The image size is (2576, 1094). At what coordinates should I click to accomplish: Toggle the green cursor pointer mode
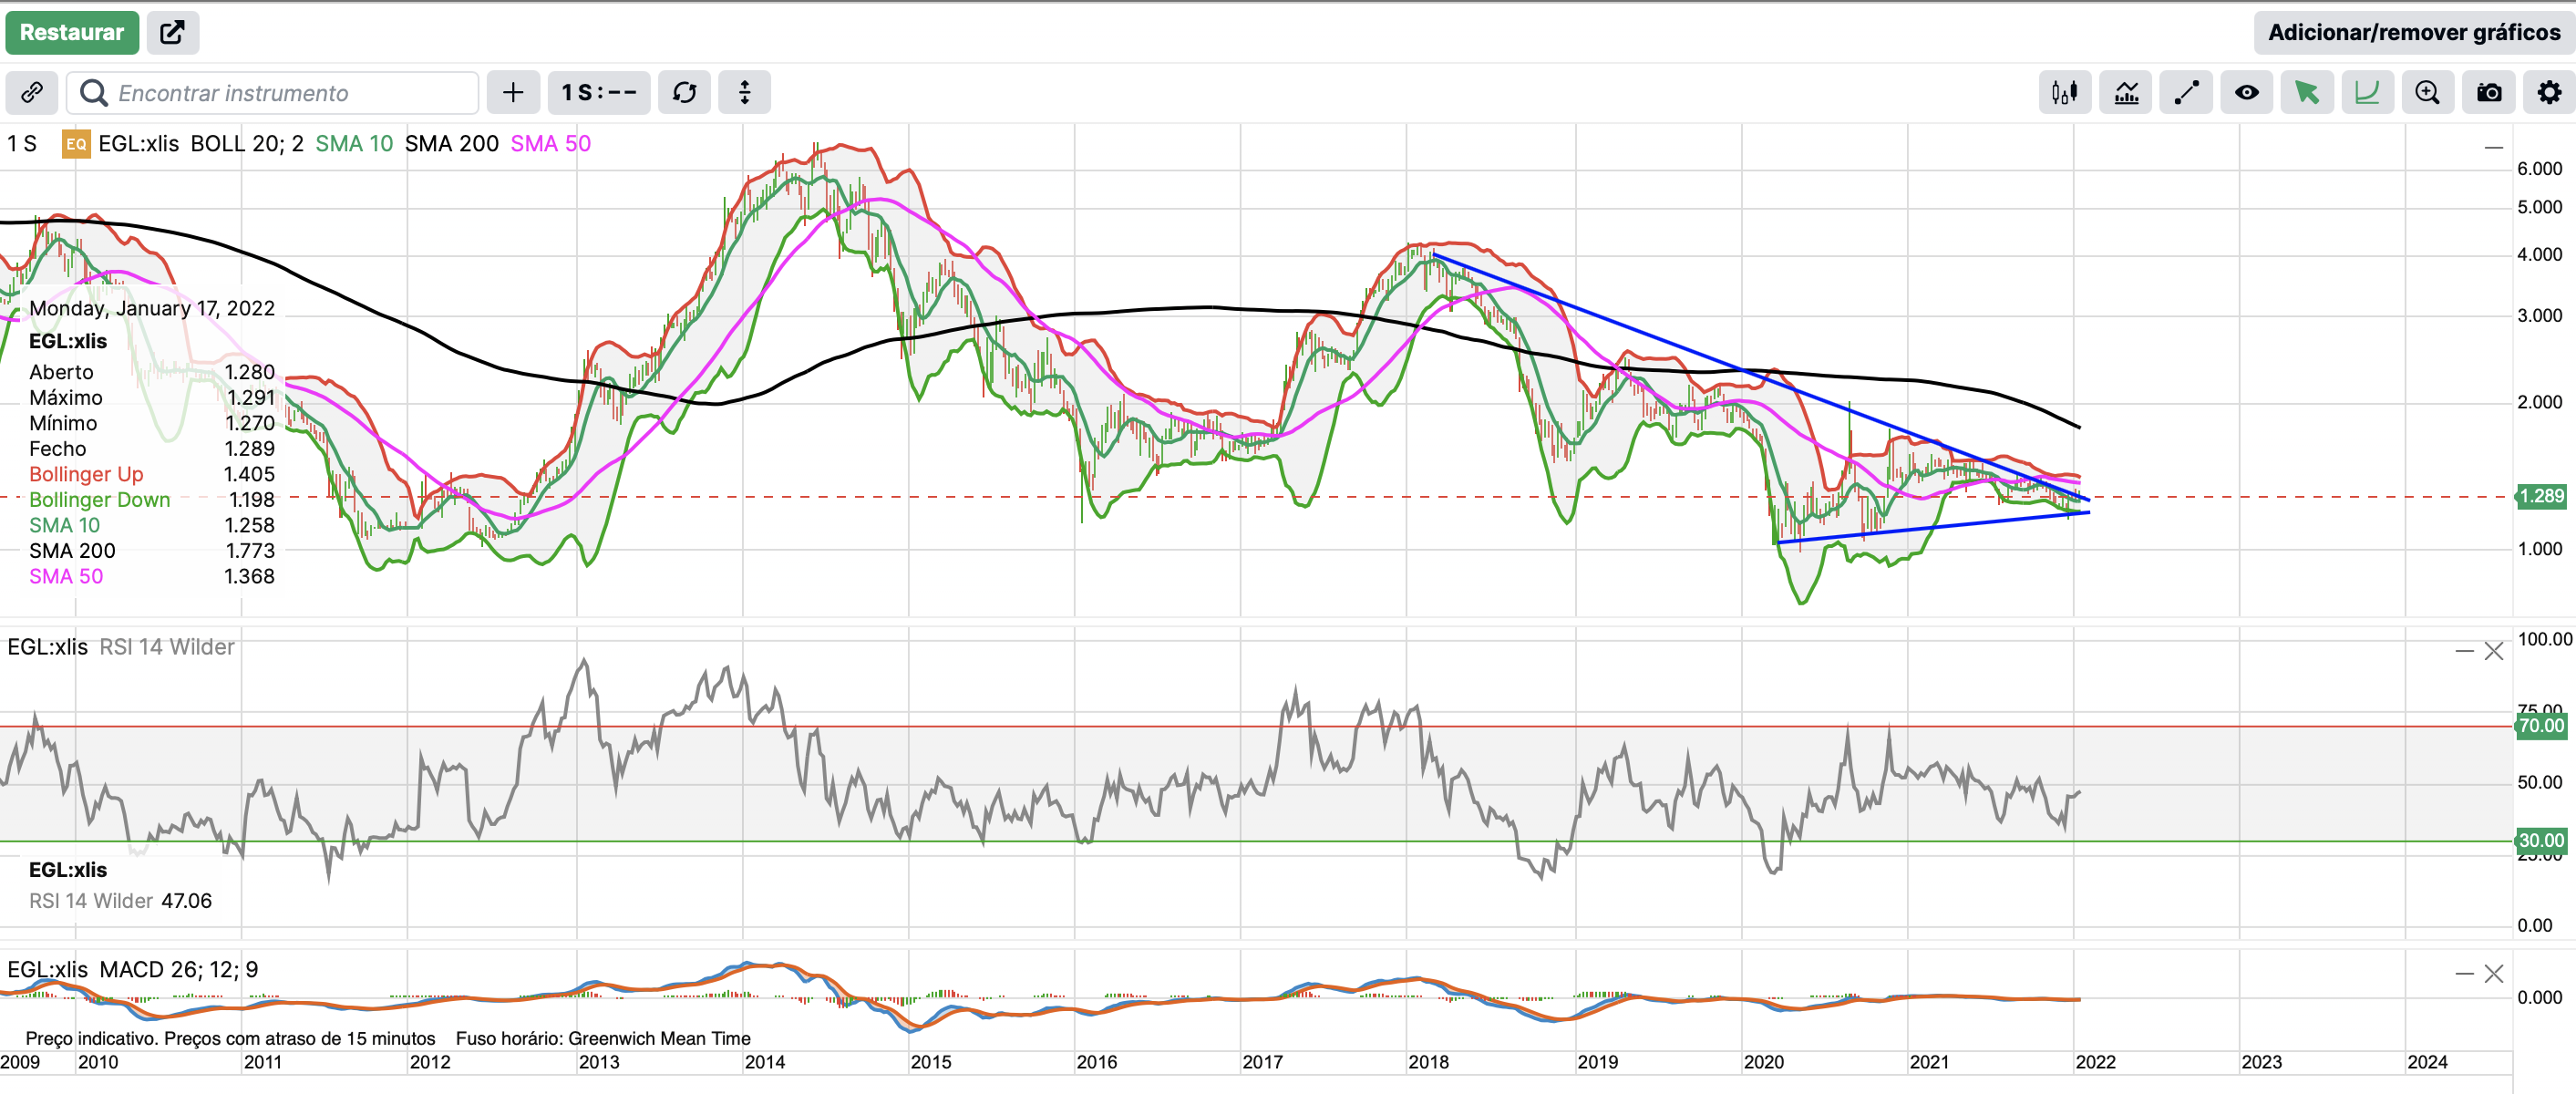point(2307,93)
